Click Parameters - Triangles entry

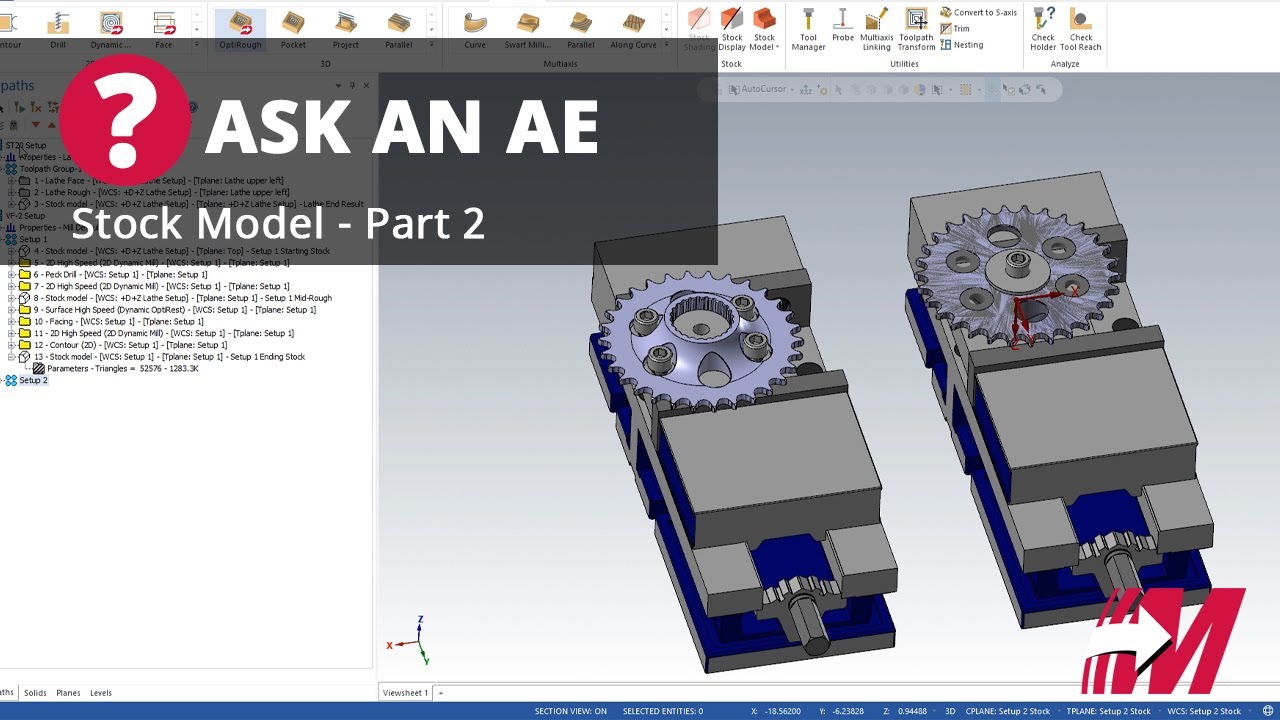pos(123,369)
